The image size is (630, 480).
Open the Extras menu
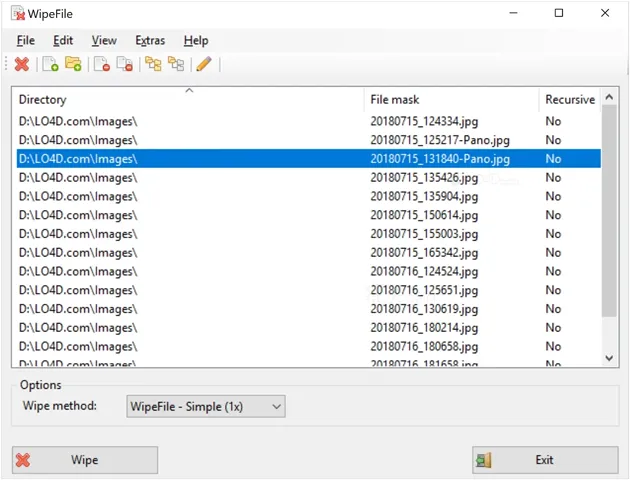click(150, 41)
